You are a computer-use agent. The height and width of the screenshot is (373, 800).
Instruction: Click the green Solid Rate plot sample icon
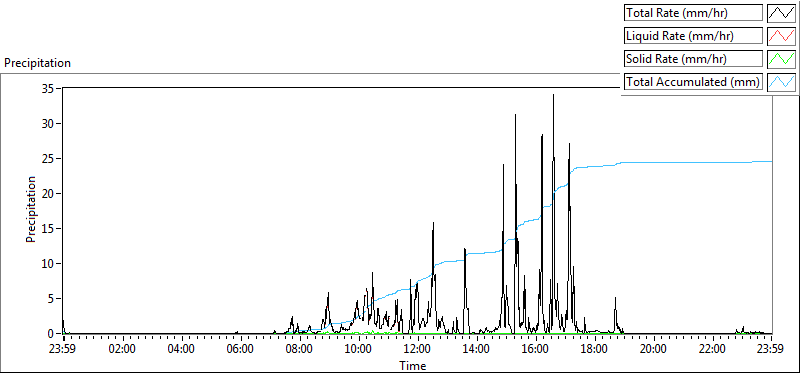tap(782, 59)
